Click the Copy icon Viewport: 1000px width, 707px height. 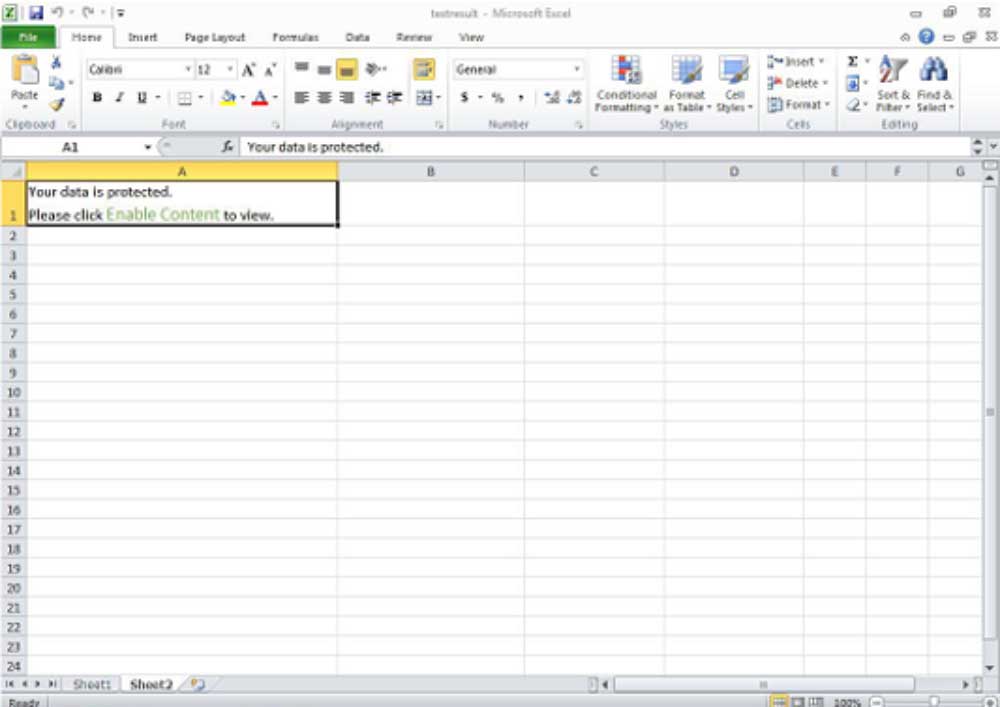56,83
